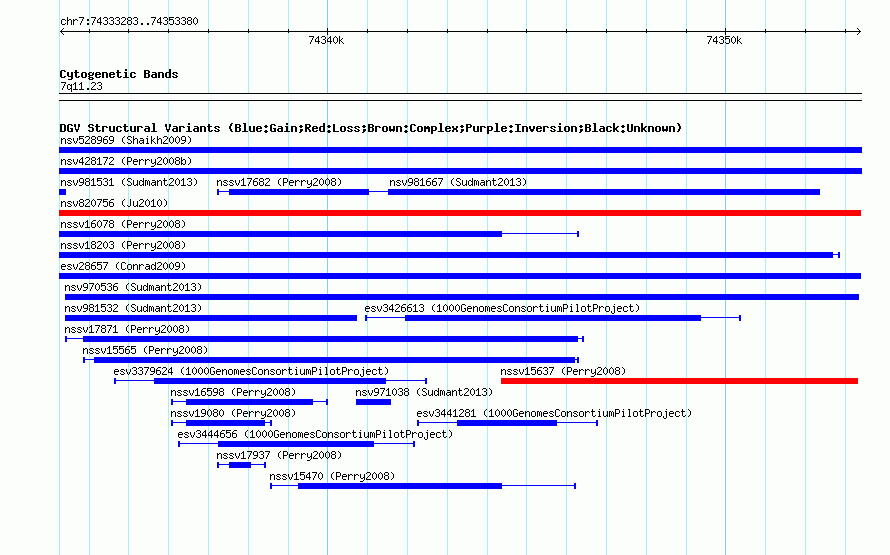This screenshot has width=890, height=555.
Task: Click the nsv528969 (Shaikh2009) variant bar
Action: (x=460, y=150)
